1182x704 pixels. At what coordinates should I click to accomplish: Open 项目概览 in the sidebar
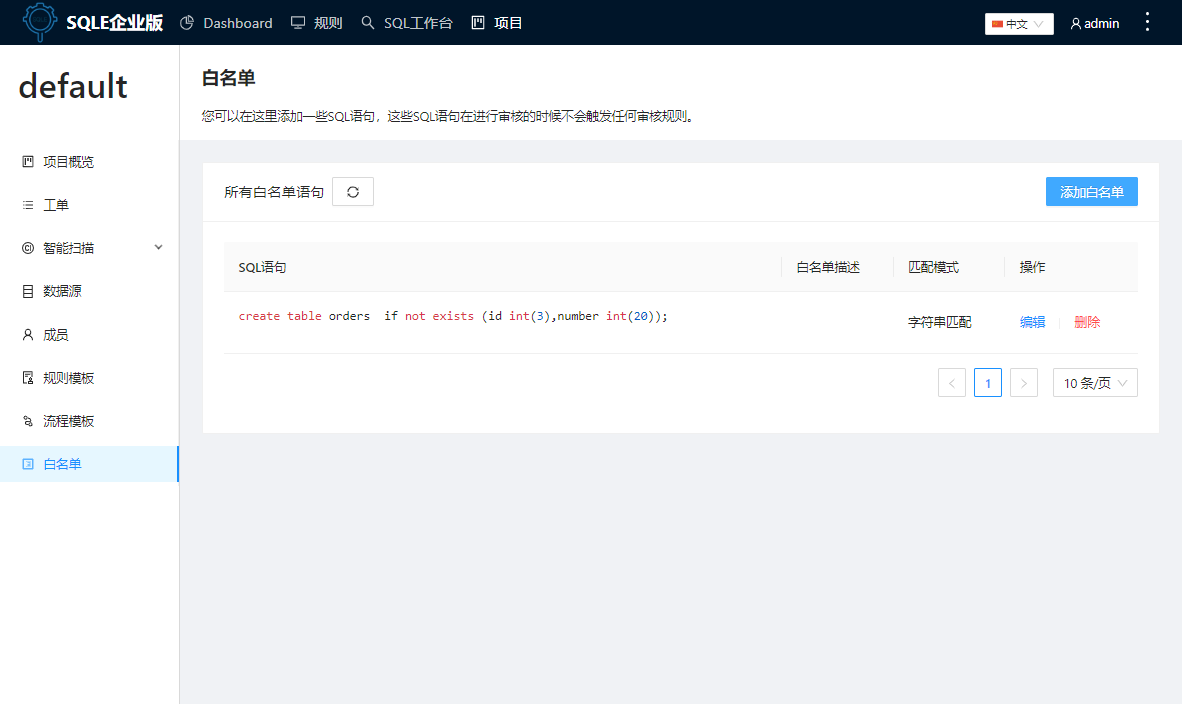68,162
